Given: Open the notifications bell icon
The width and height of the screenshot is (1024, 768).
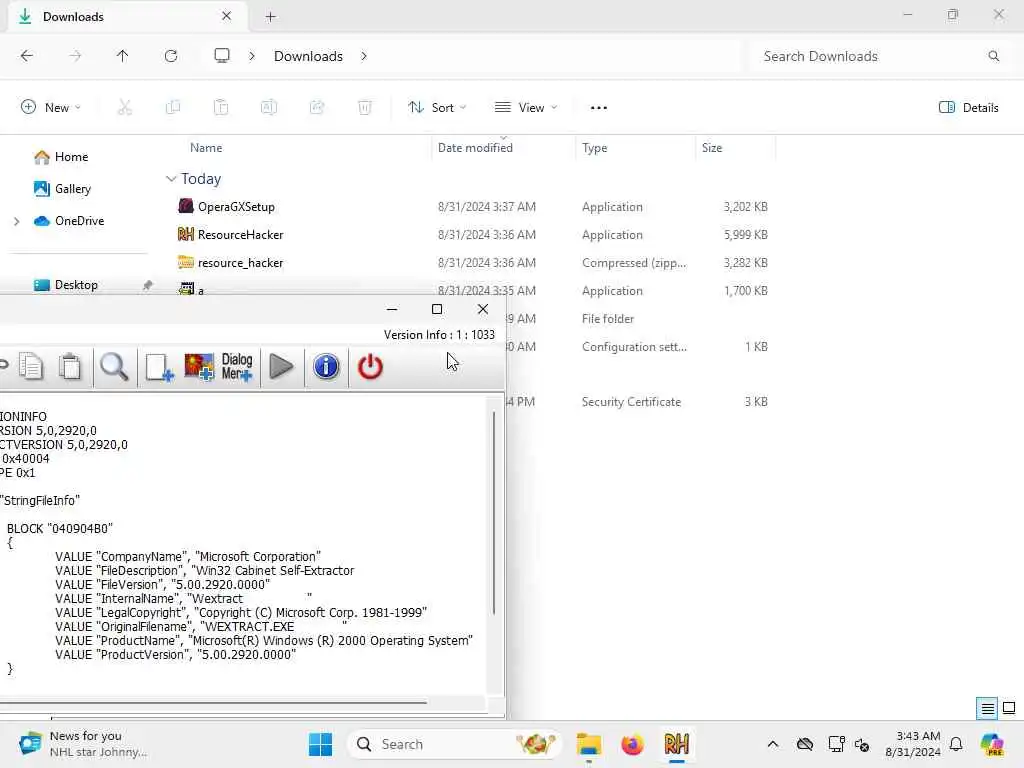Looking at the screenshot, I should (956, 744).
